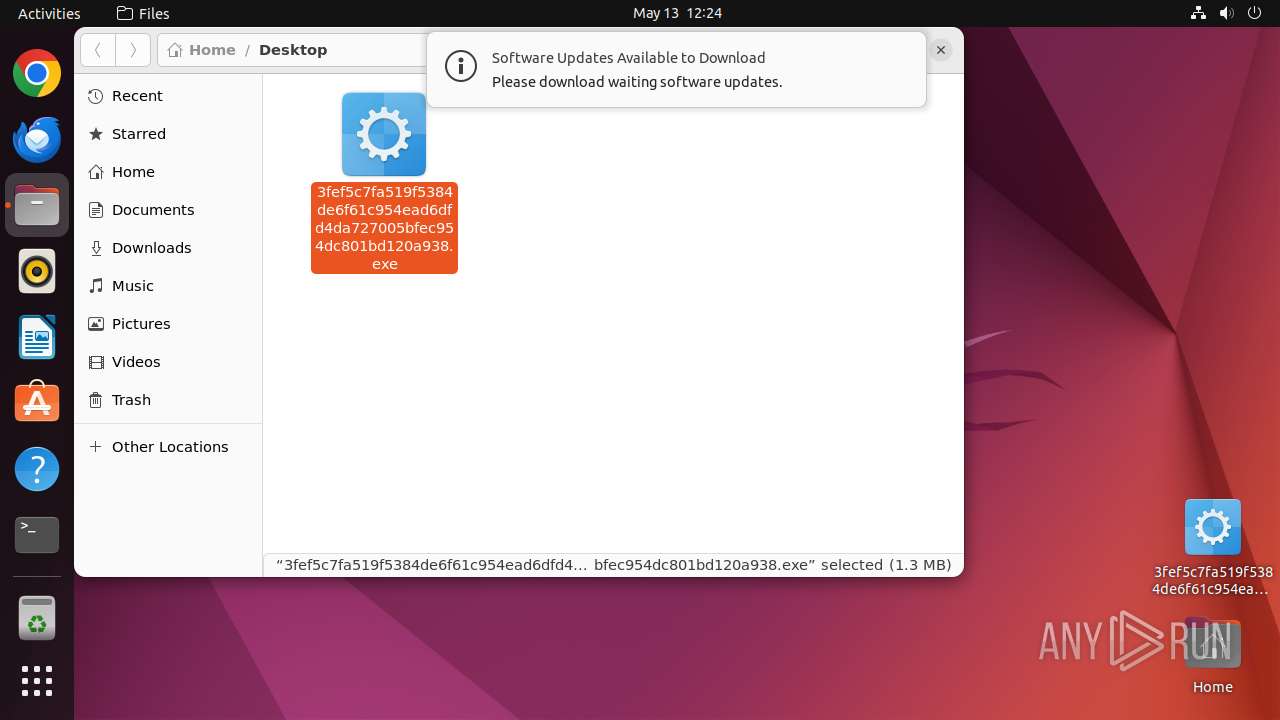Open Downloads folder in sidebar

pyautogui.click(x=168, y=248)
